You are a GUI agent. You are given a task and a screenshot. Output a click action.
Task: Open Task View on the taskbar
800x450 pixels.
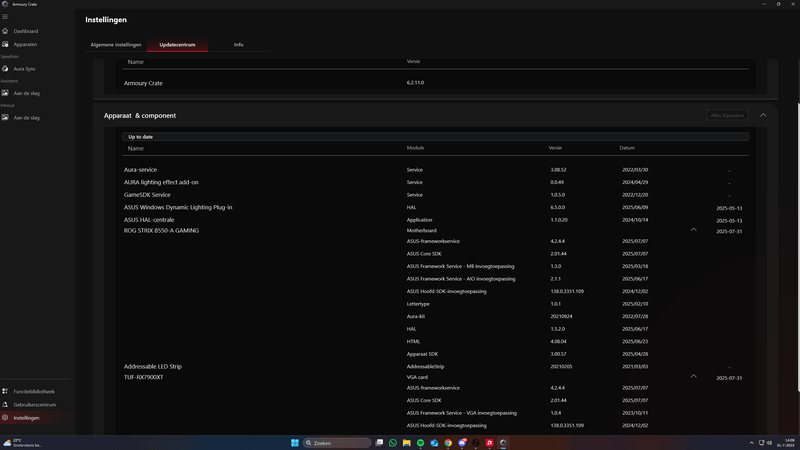[x=379, y=443]
